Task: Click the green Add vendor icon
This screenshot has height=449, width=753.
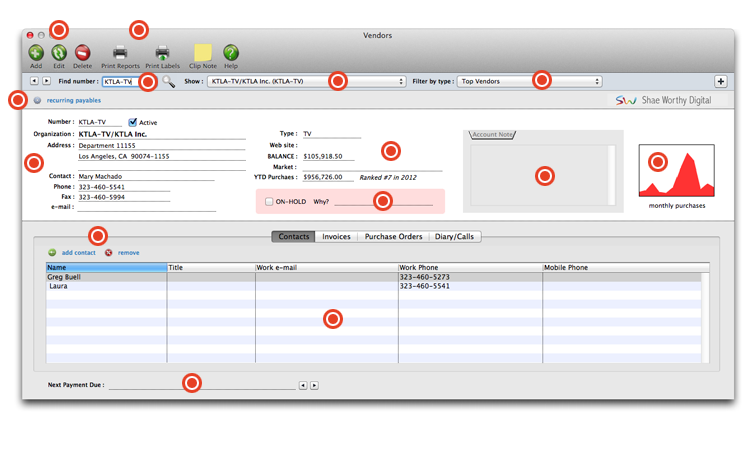Action: coord(36,52)
